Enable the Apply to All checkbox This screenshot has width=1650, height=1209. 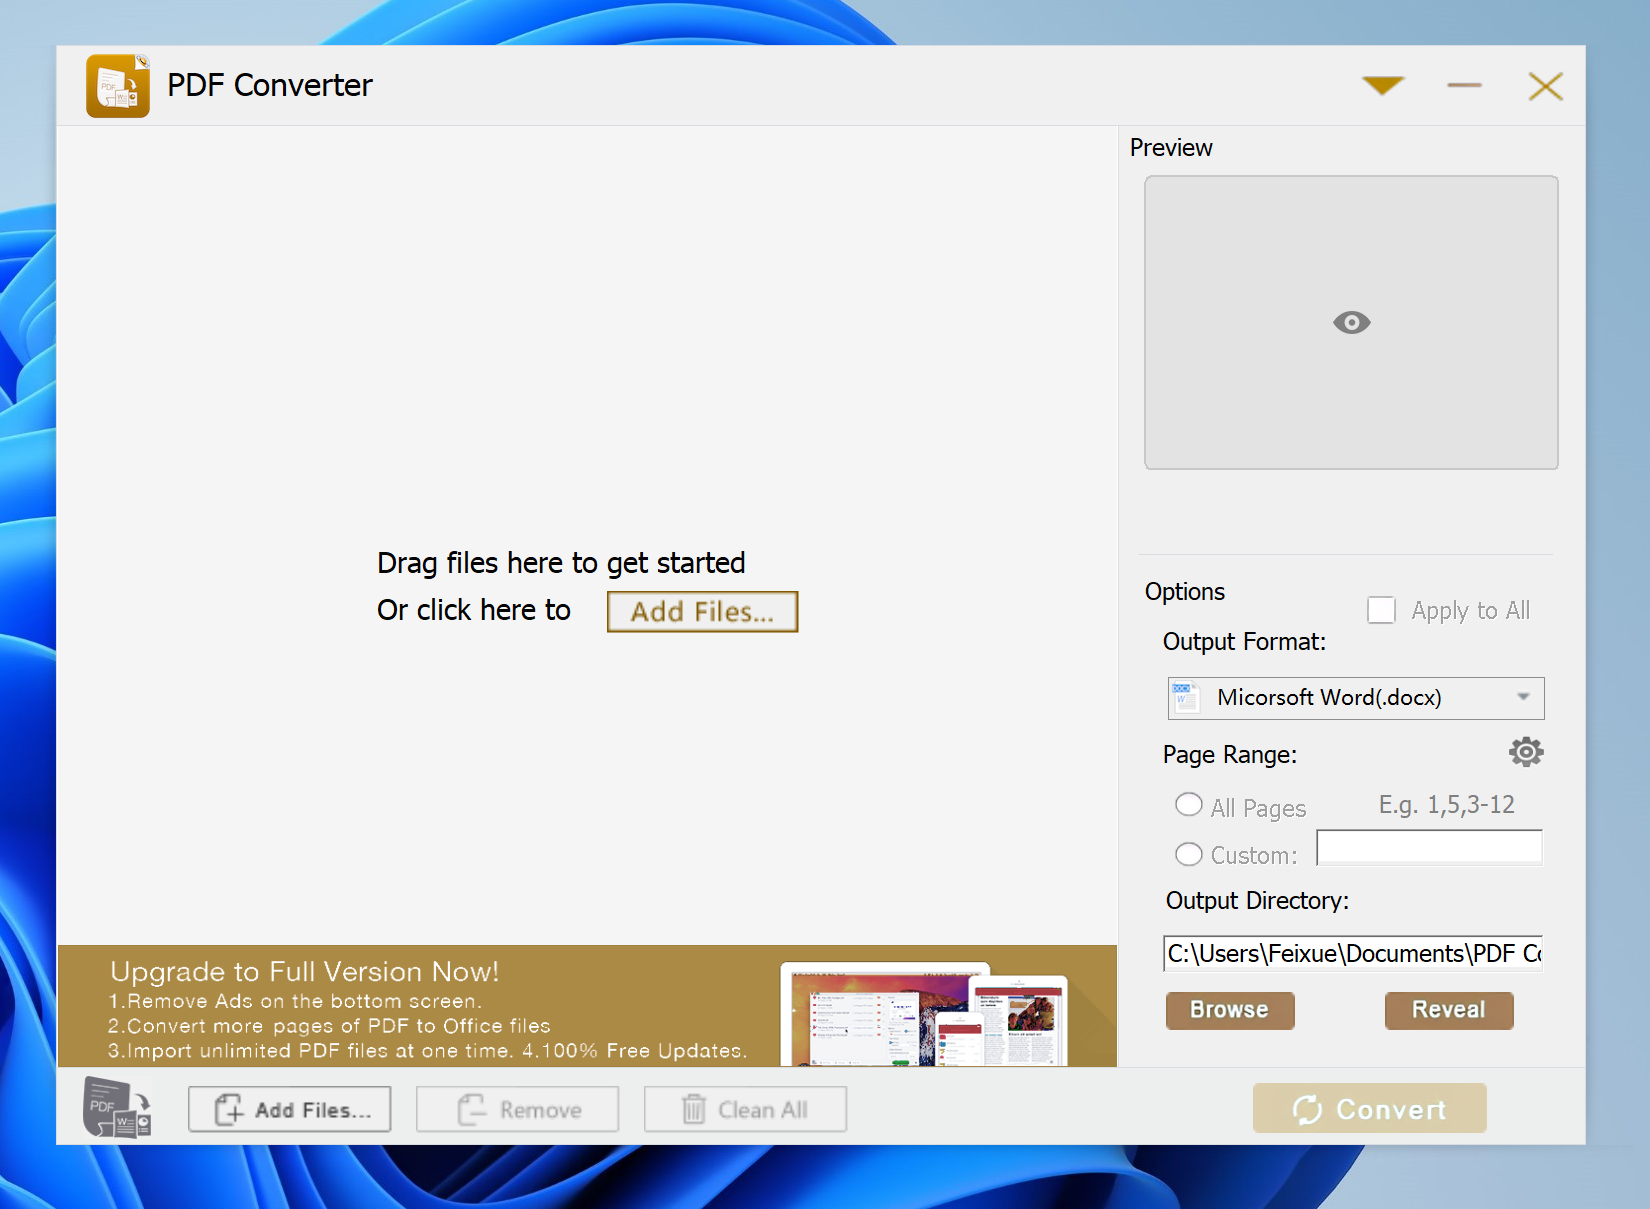[x=1381, y=610]
